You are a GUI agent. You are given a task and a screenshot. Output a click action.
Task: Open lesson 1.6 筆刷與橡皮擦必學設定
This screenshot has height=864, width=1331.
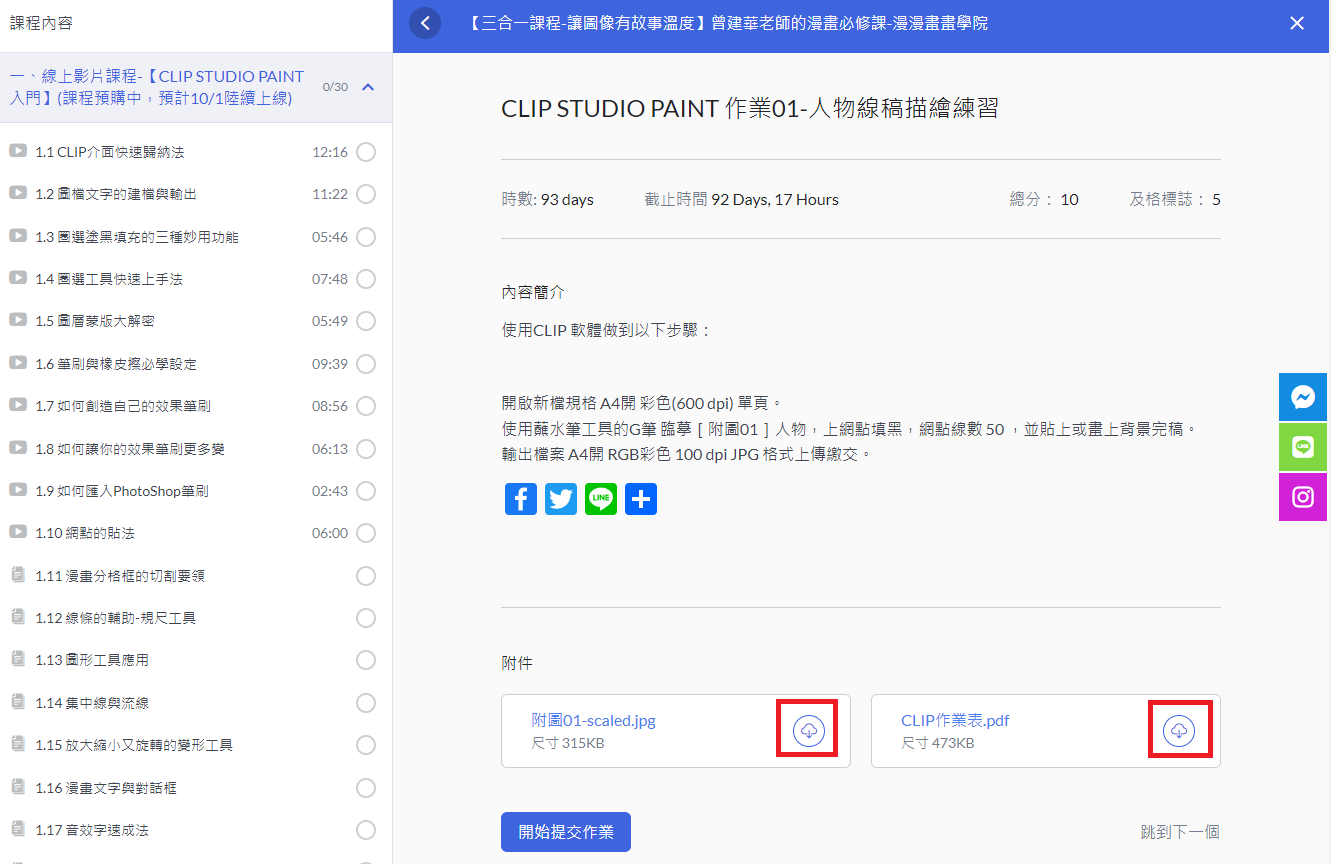coord(116,364)
